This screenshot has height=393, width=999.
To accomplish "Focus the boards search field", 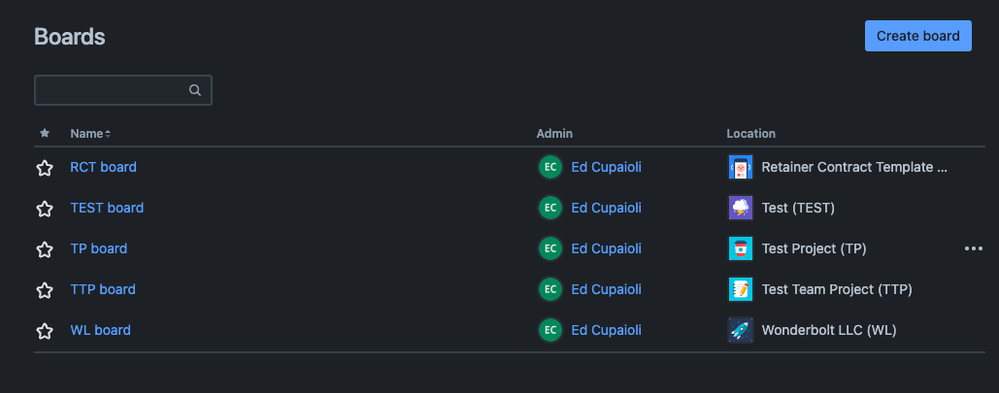I will (123, 90).
